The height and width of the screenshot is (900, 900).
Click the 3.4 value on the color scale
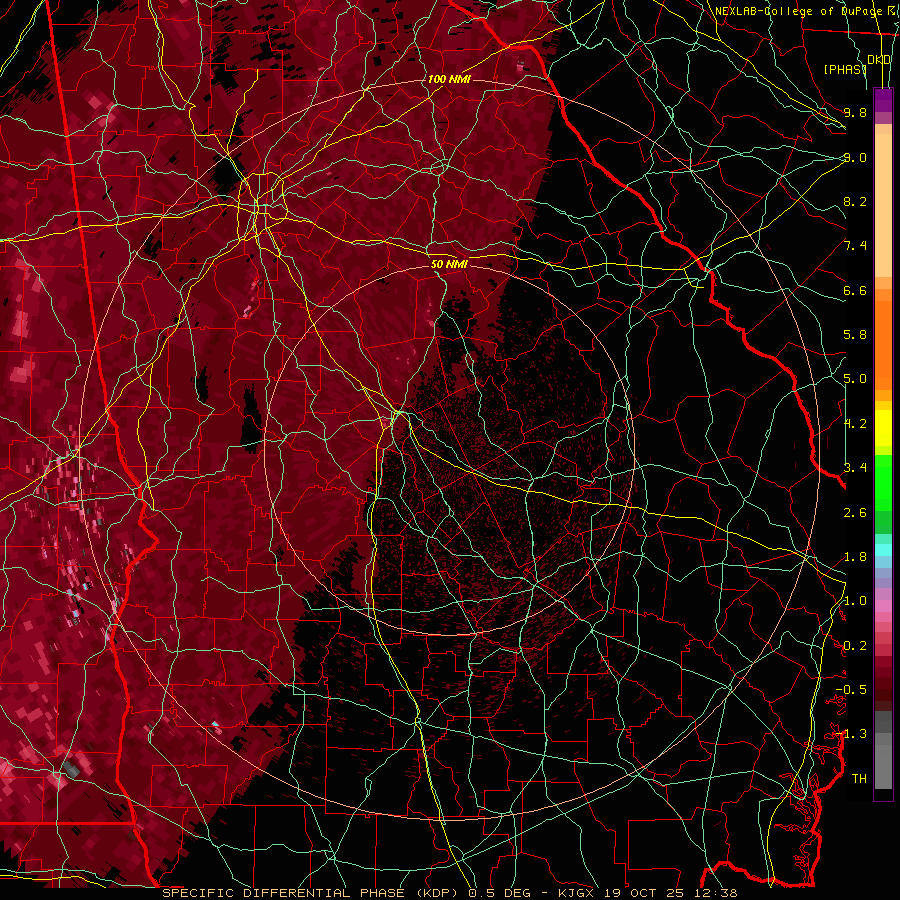pos(855,468)
